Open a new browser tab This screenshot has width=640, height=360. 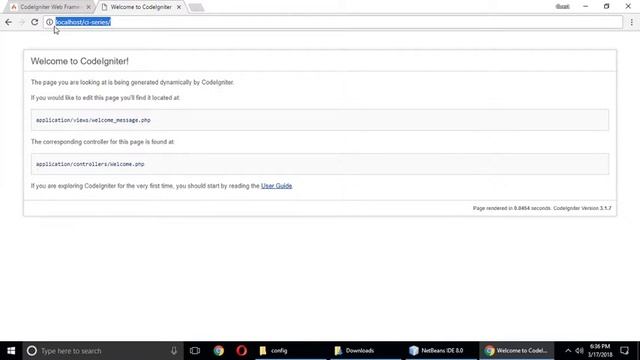(196, 7)
